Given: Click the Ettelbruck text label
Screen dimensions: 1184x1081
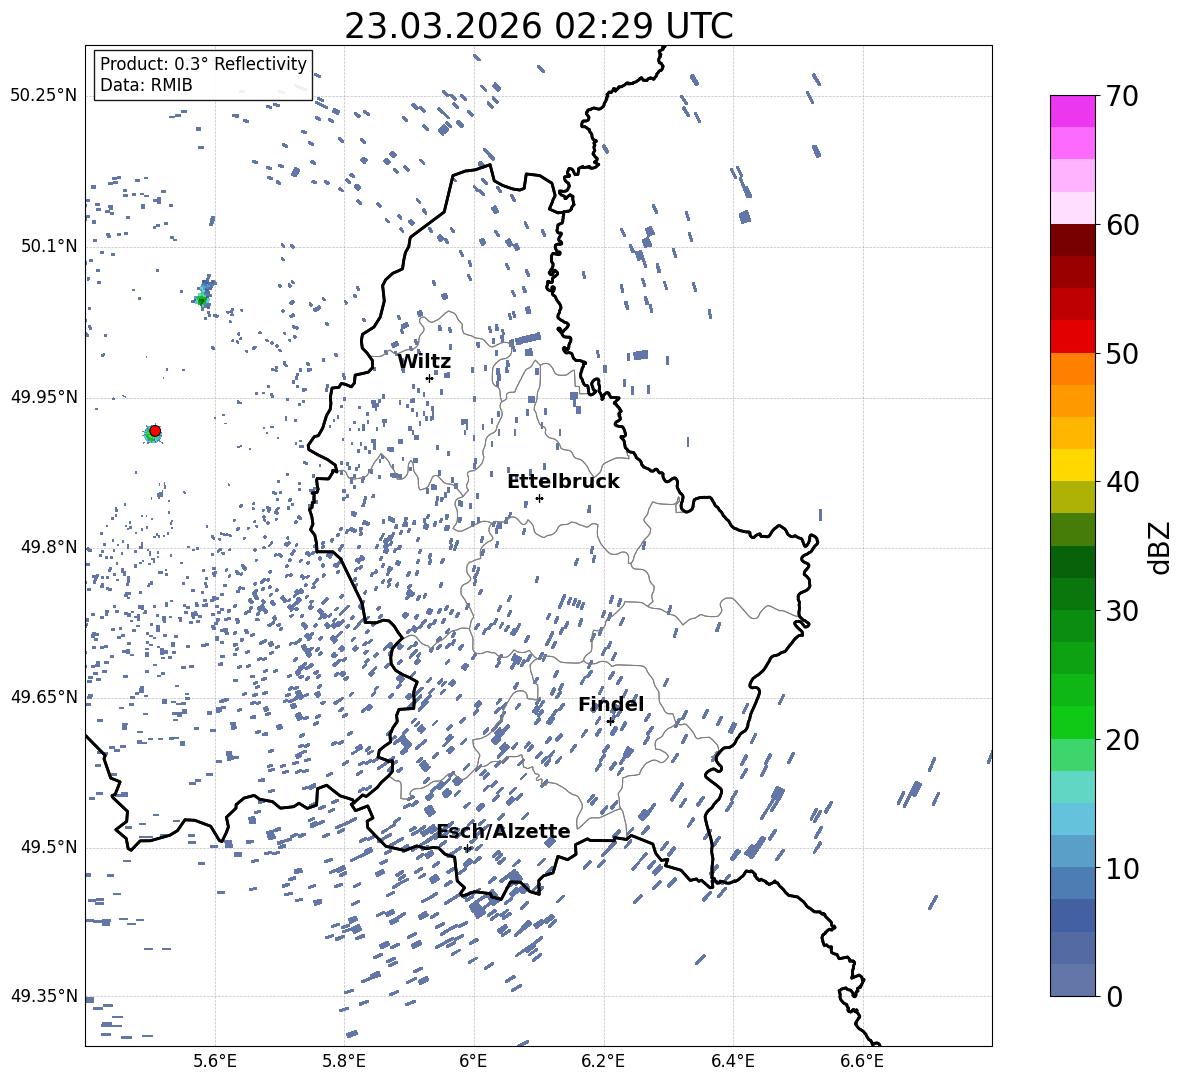Looking at the screenshot, I should tap(563, 482).
